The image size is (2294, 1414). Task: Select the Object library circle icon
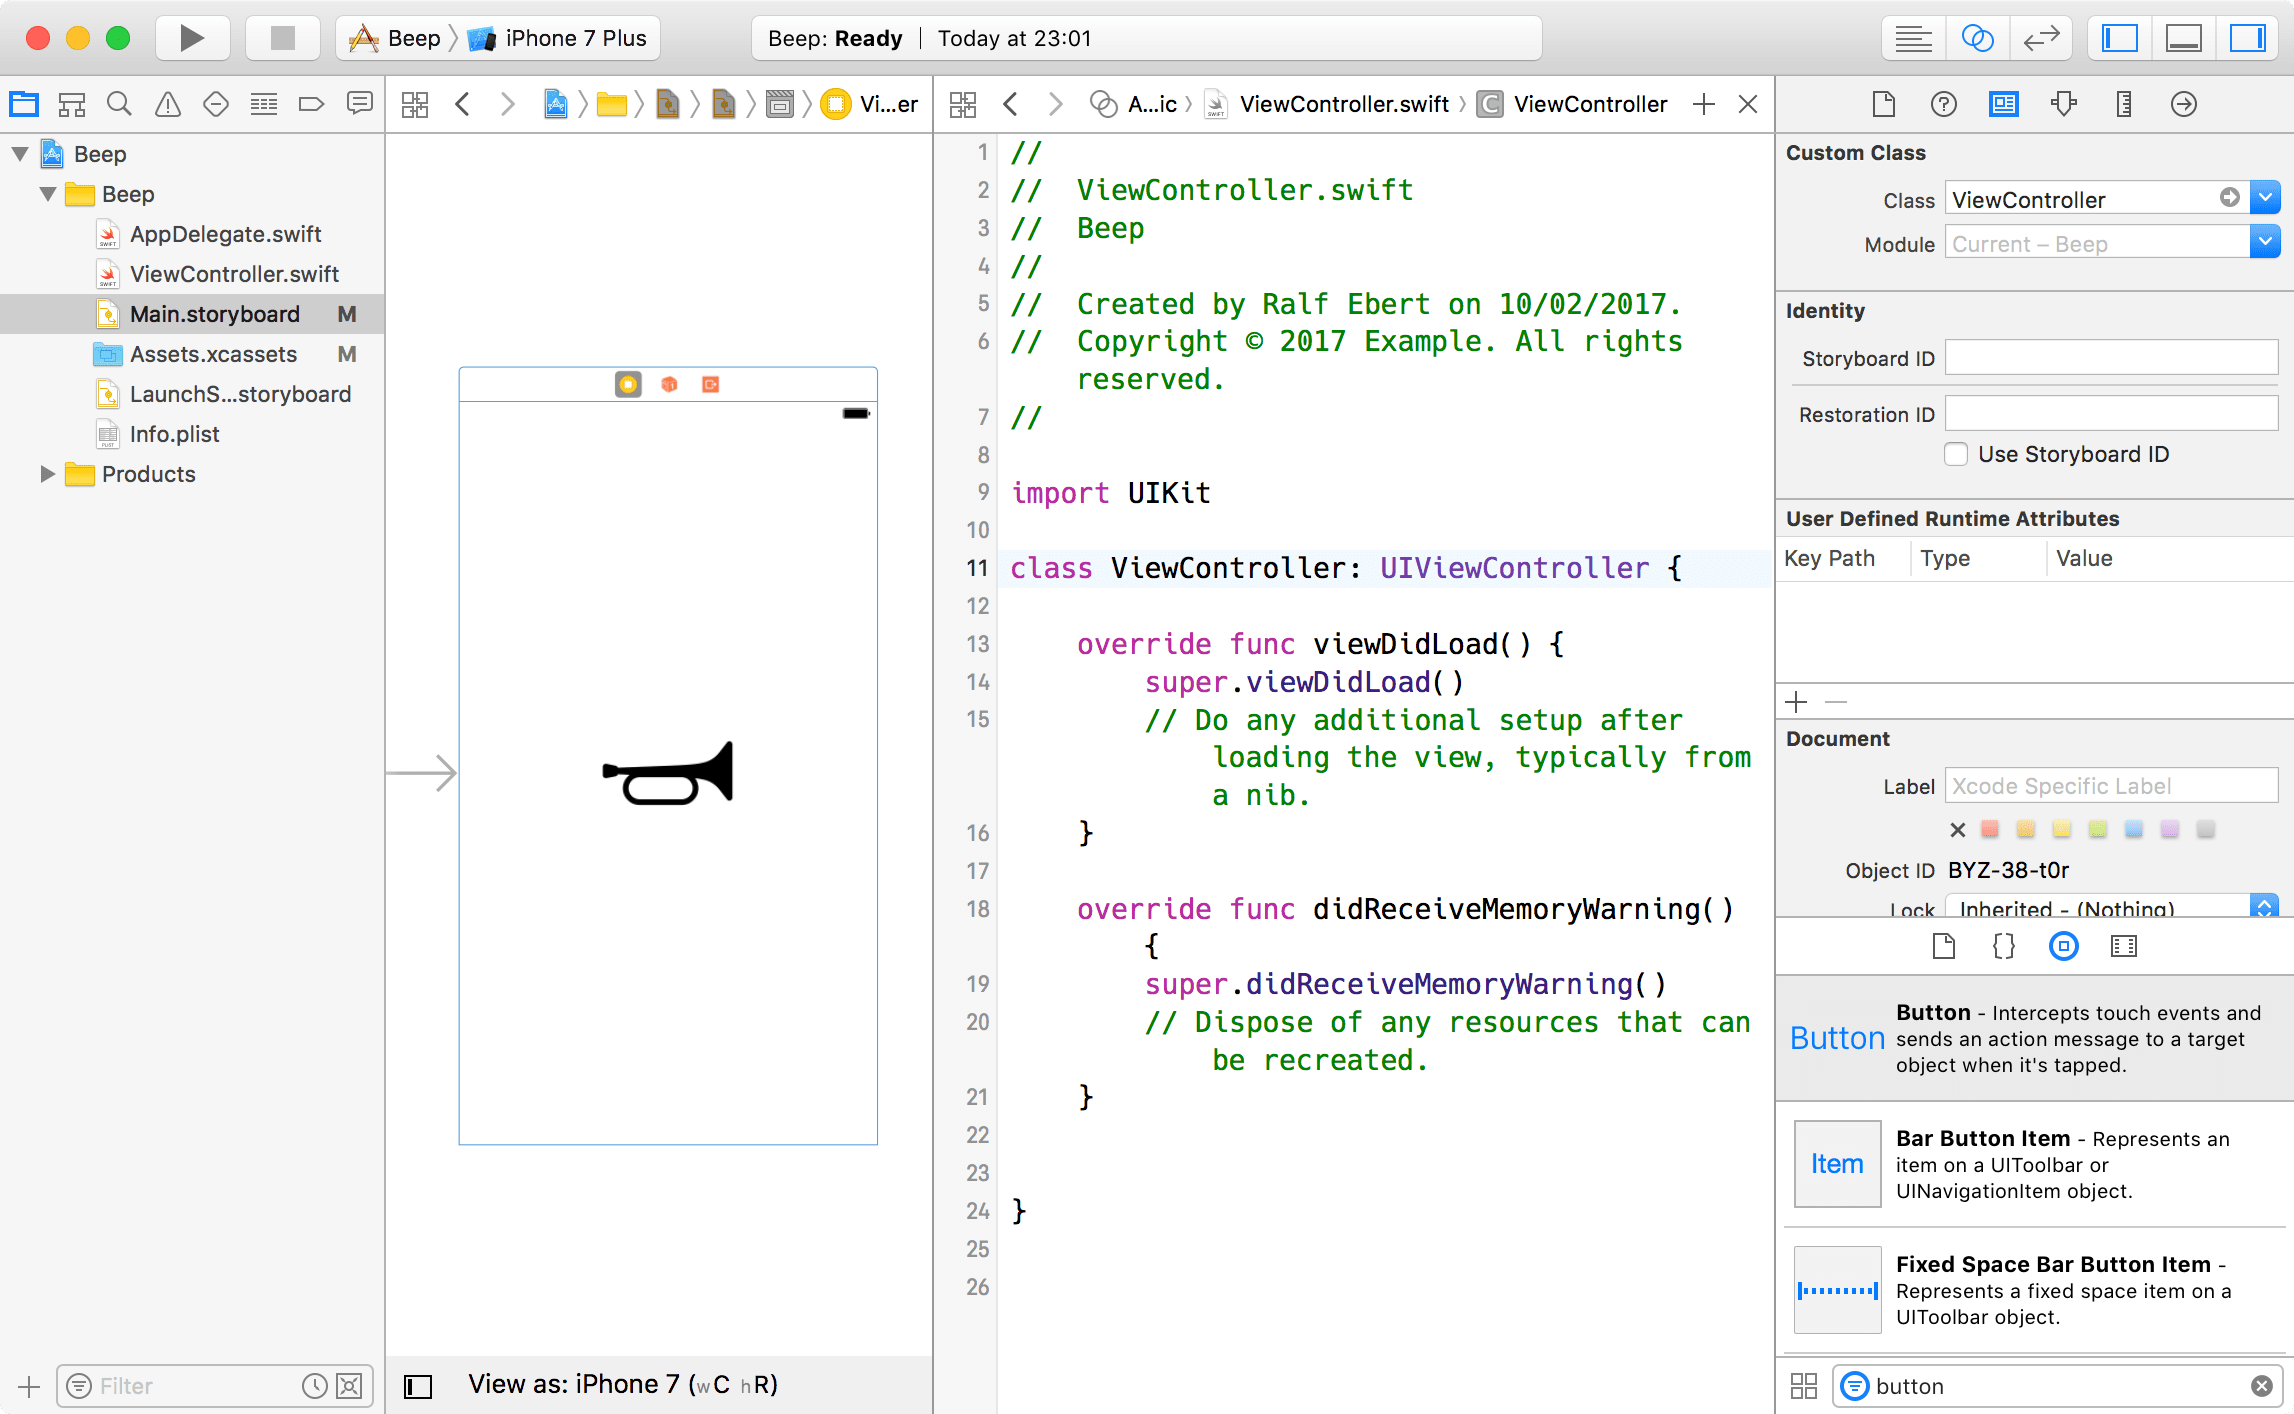2063,946
